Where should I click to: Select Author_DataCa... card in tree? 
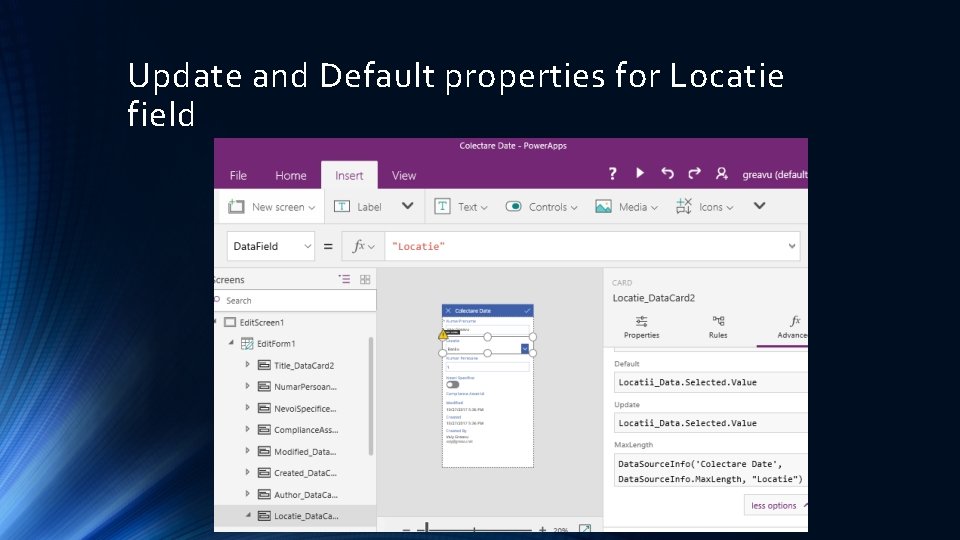[x=306, y=495]
